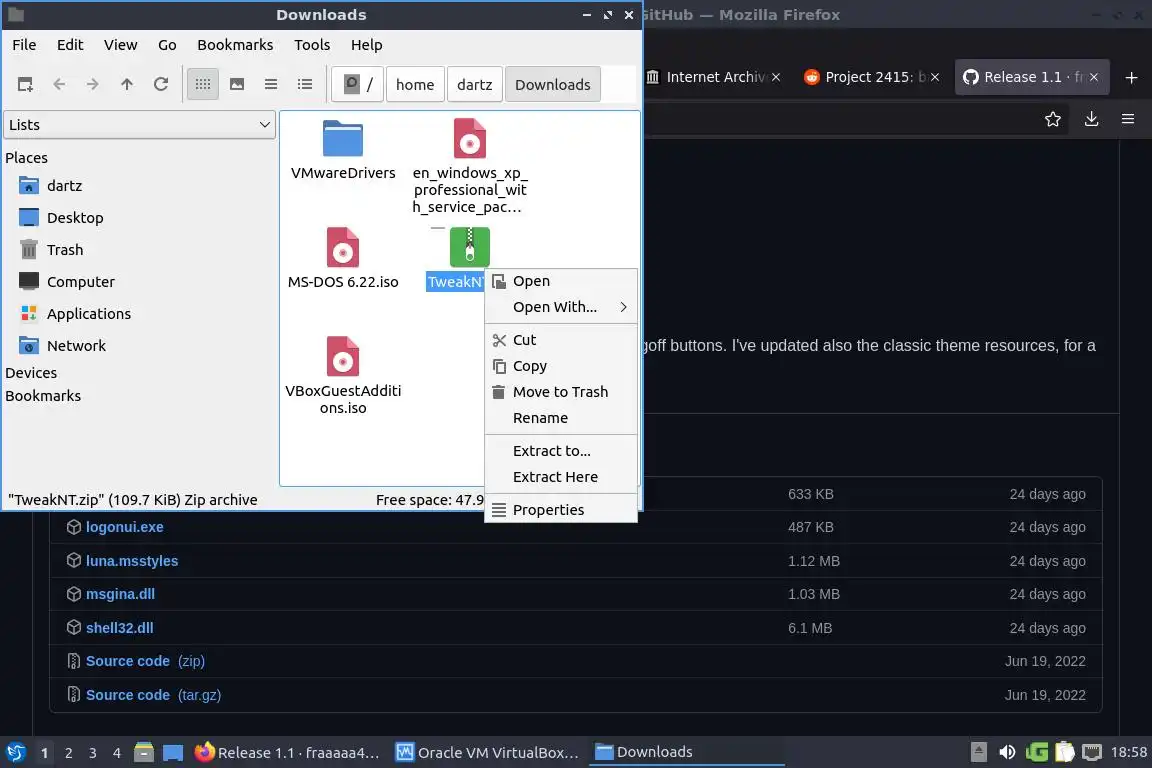Select the VMwareDrivers folder icon

(343, 139)
